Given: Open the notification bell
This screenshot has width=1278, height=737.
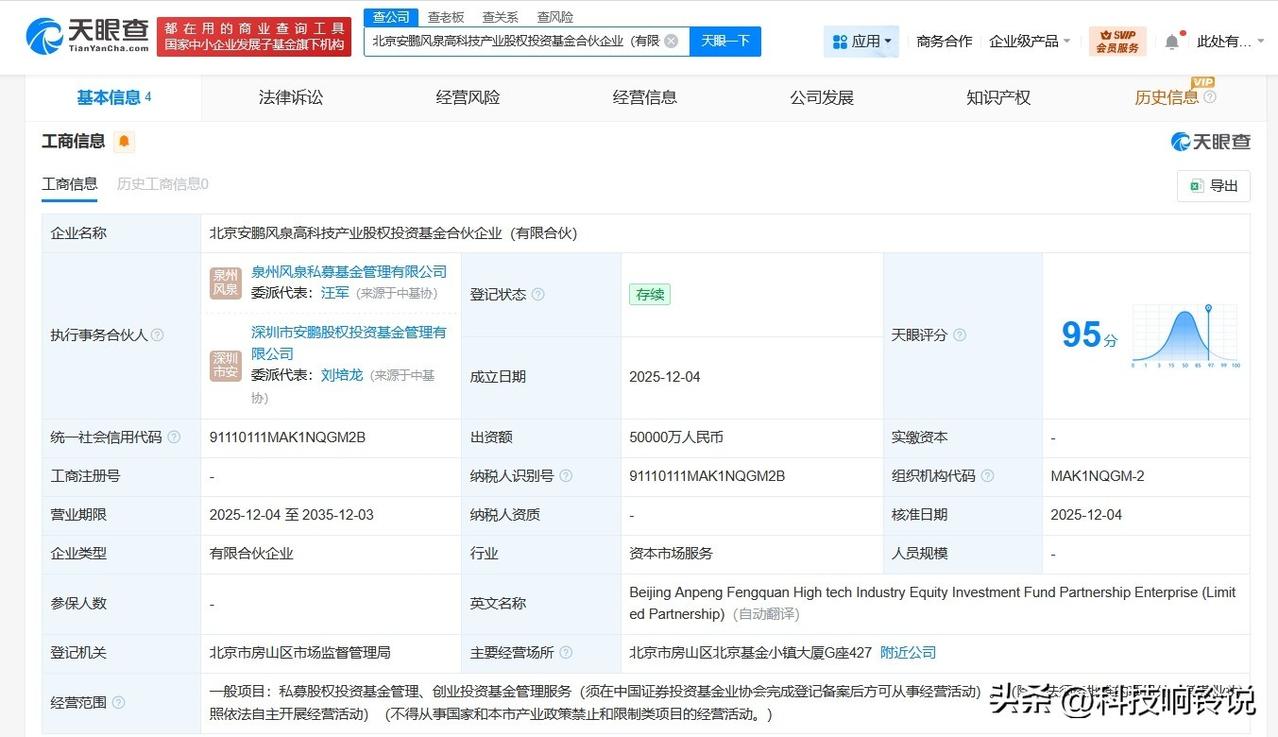Looking at the screenshot, I should 1172,41.
